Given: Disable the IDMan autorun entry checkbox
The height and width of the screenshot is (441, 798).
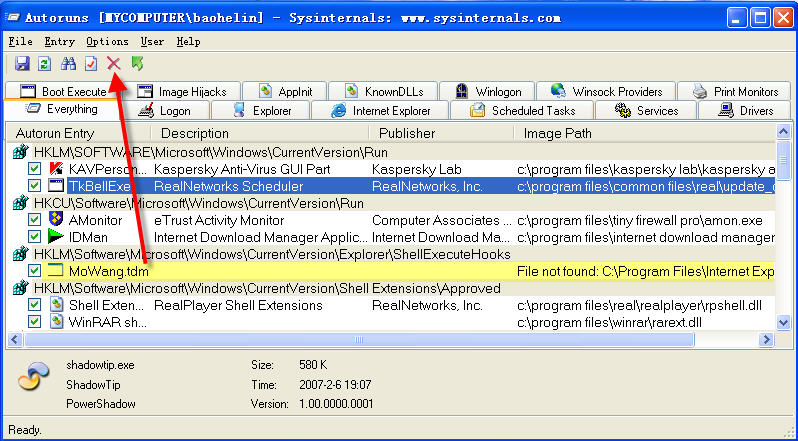Looking at the screenshot, I should tap(35, 237).
